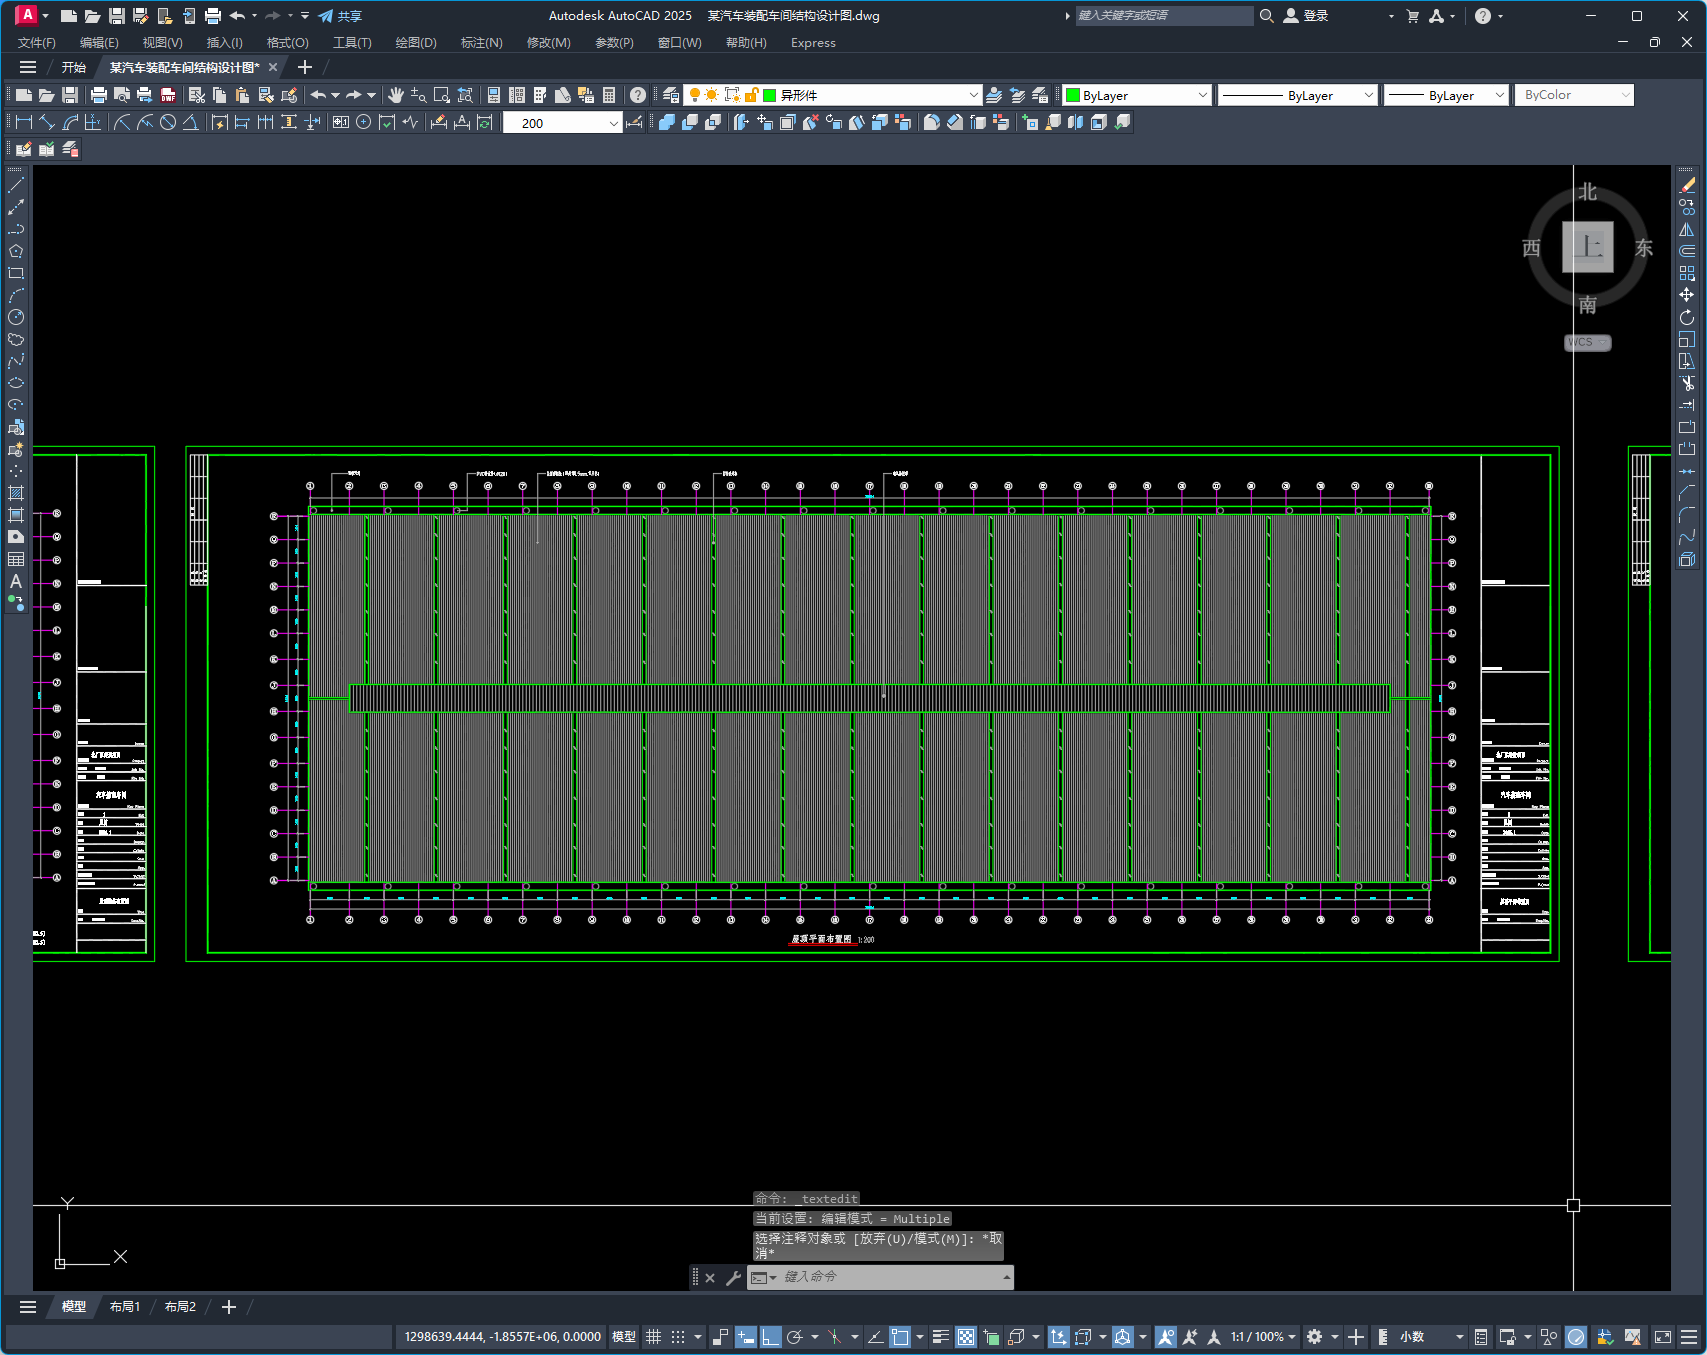Open the Autodesk App Store cart icon
1707x1355 pixels.
pyautogui.click(x=1412, y=16)
